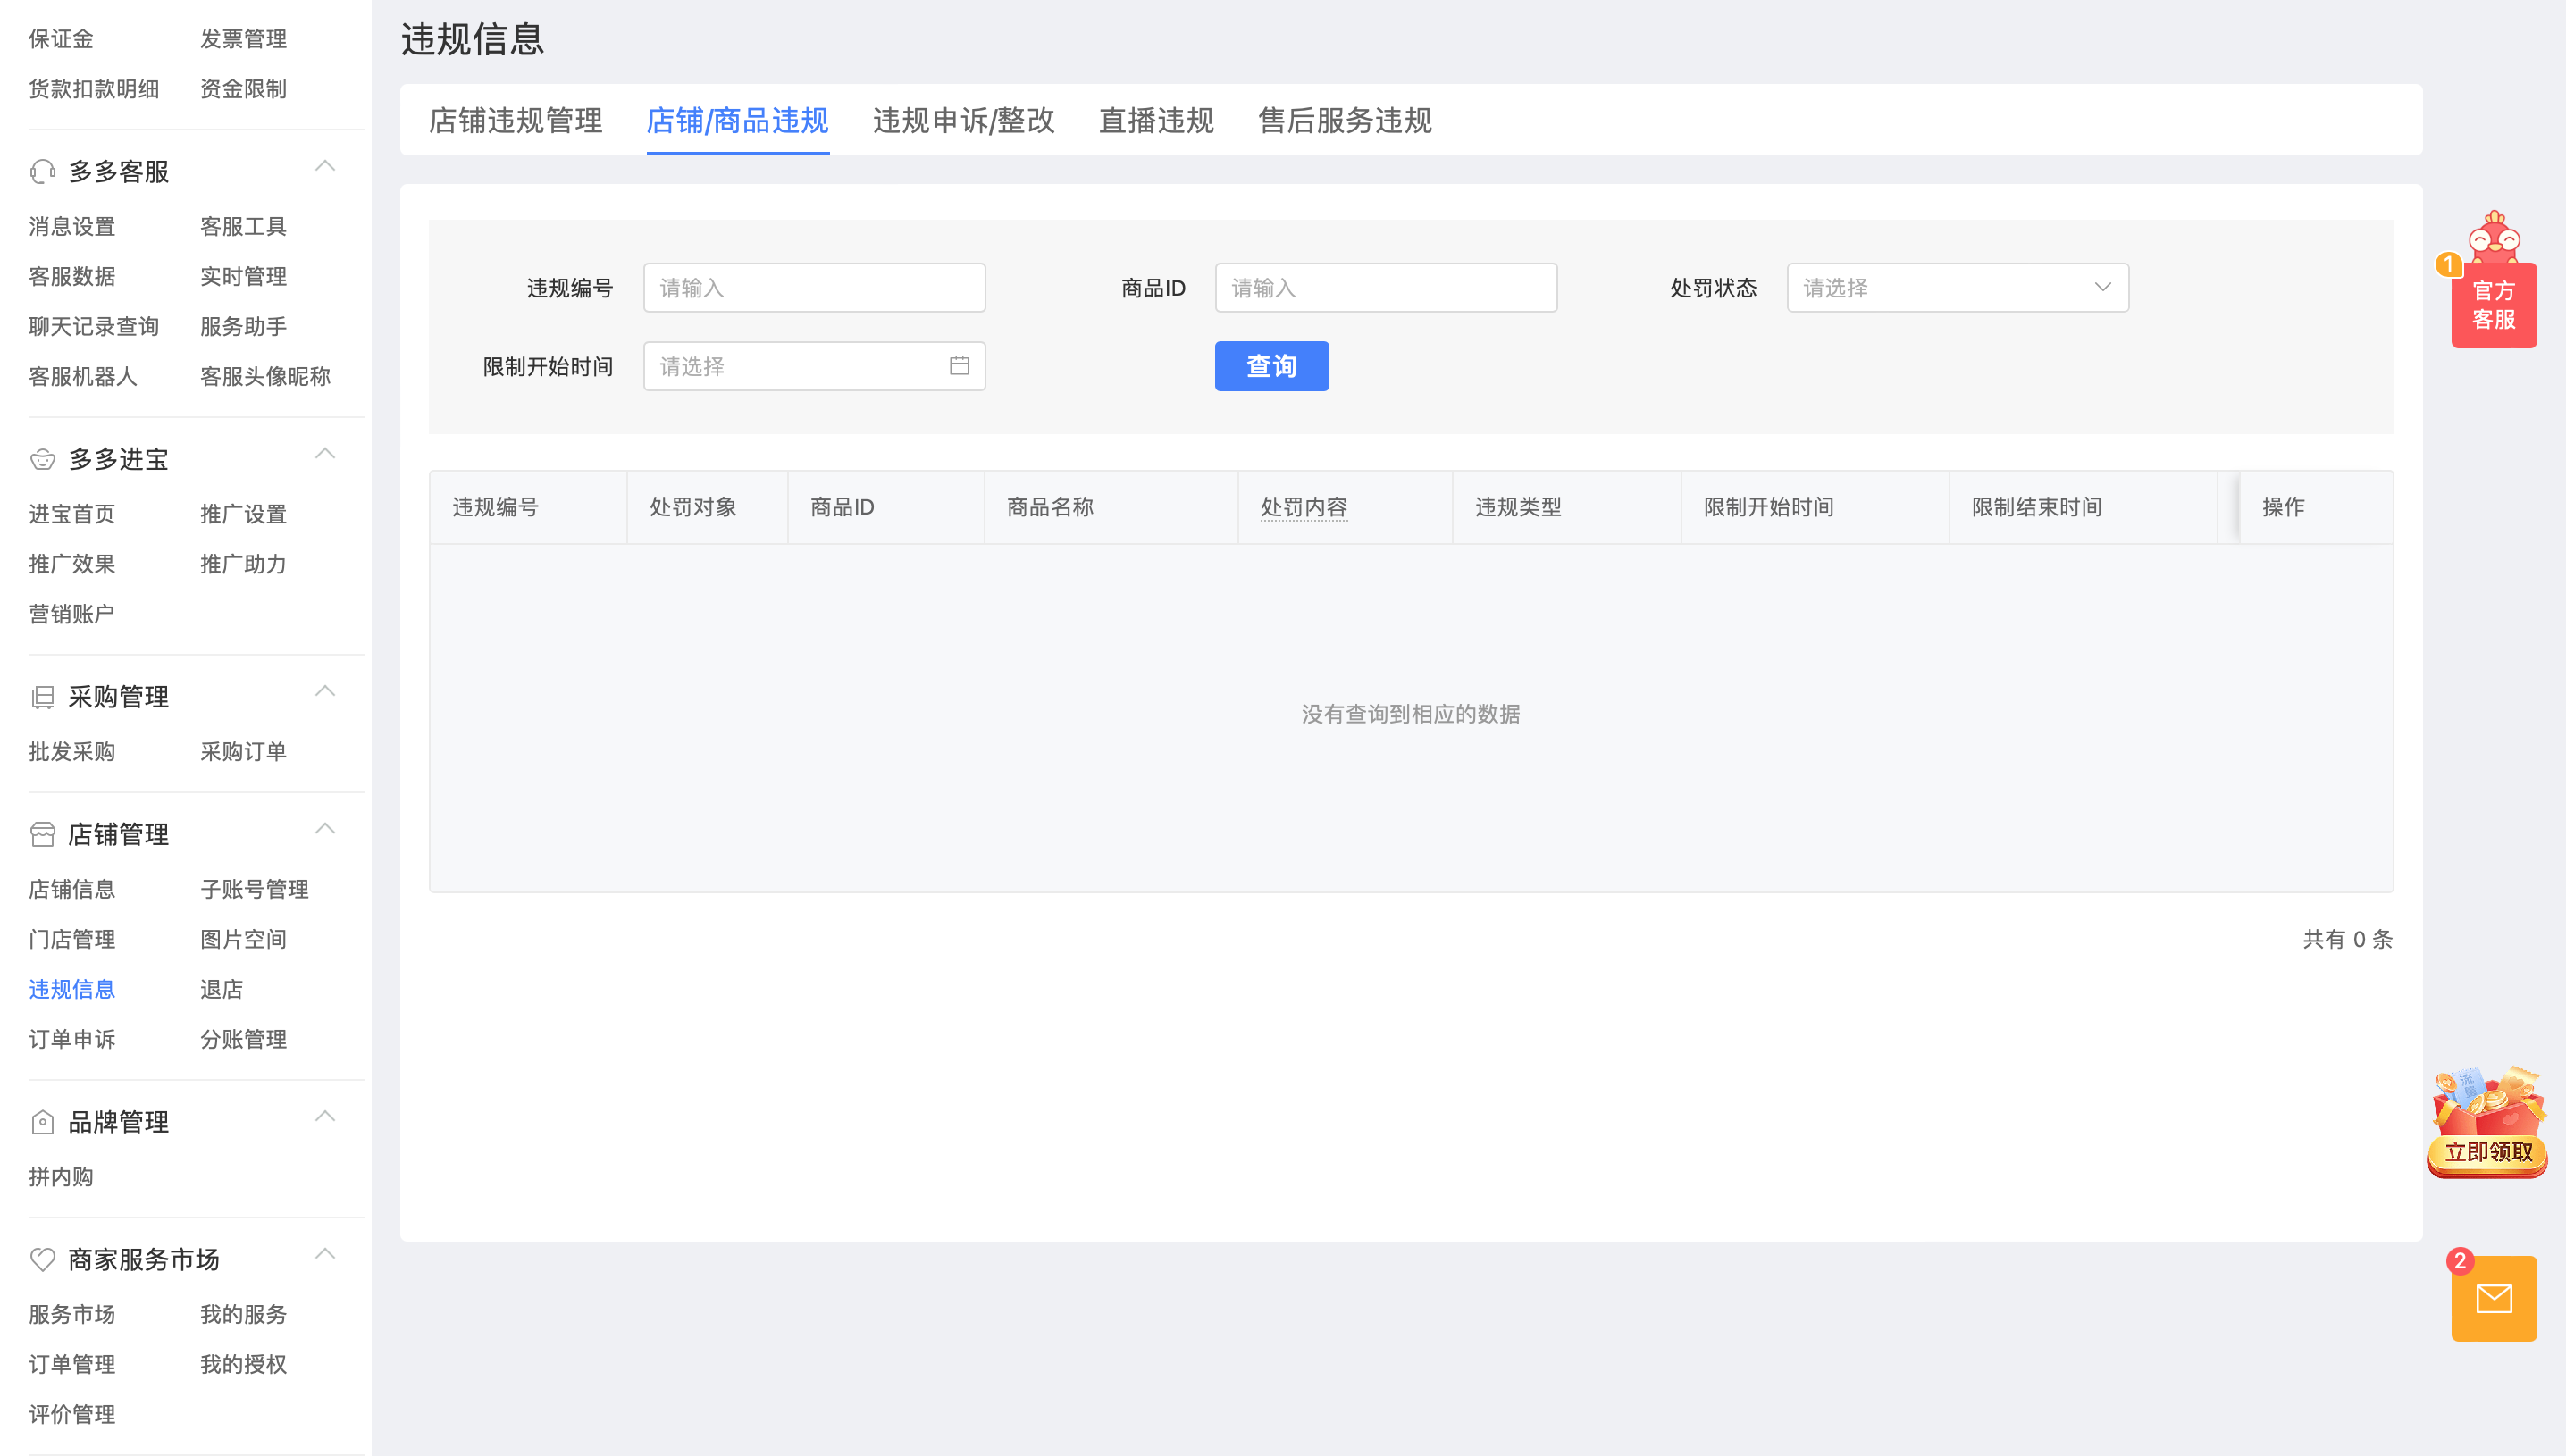Viewport: 2566px width, 1456px height.
Task: Open 实时管理 link
Action: coord(243,277)
